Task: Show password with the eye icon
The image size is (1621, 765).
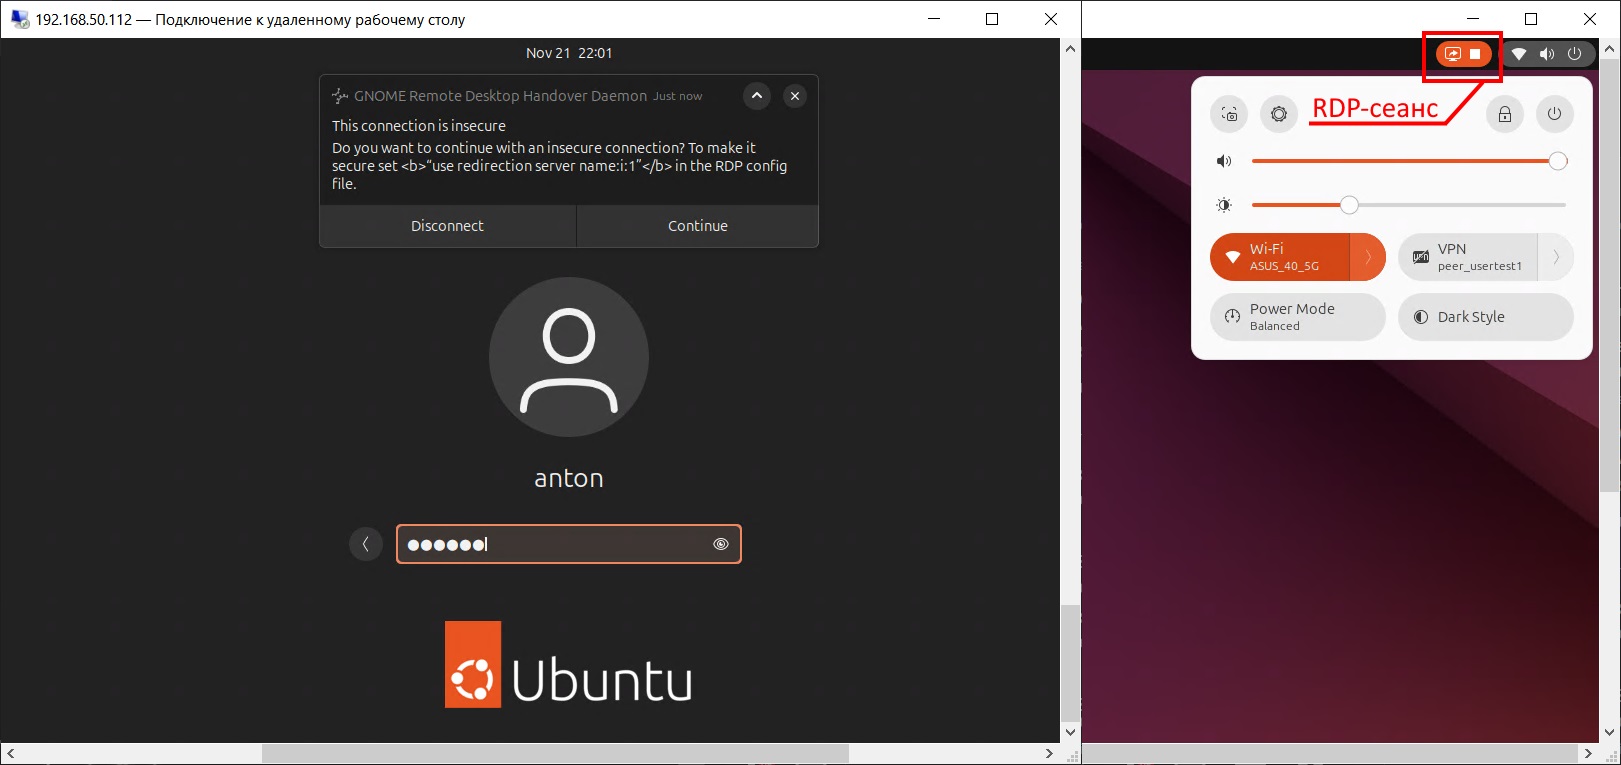Action: (720, 544)
